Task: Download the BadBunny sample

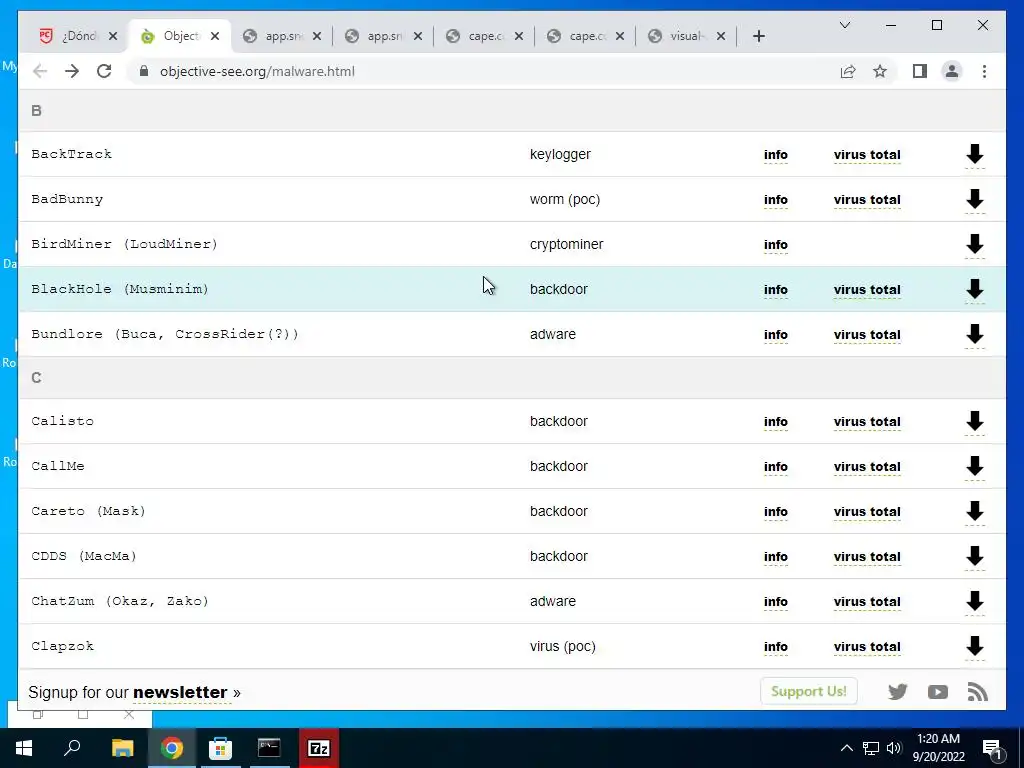Action: coord(974,199)
